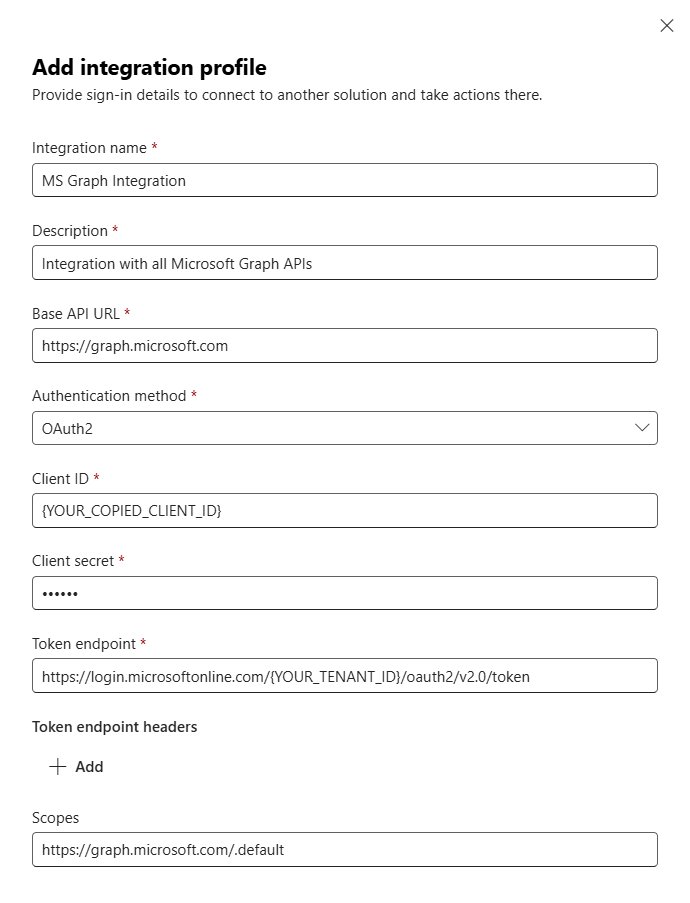Open the Authentication method dropdown
The width and height of the screenshot is (690, 903).
(345, 427)
